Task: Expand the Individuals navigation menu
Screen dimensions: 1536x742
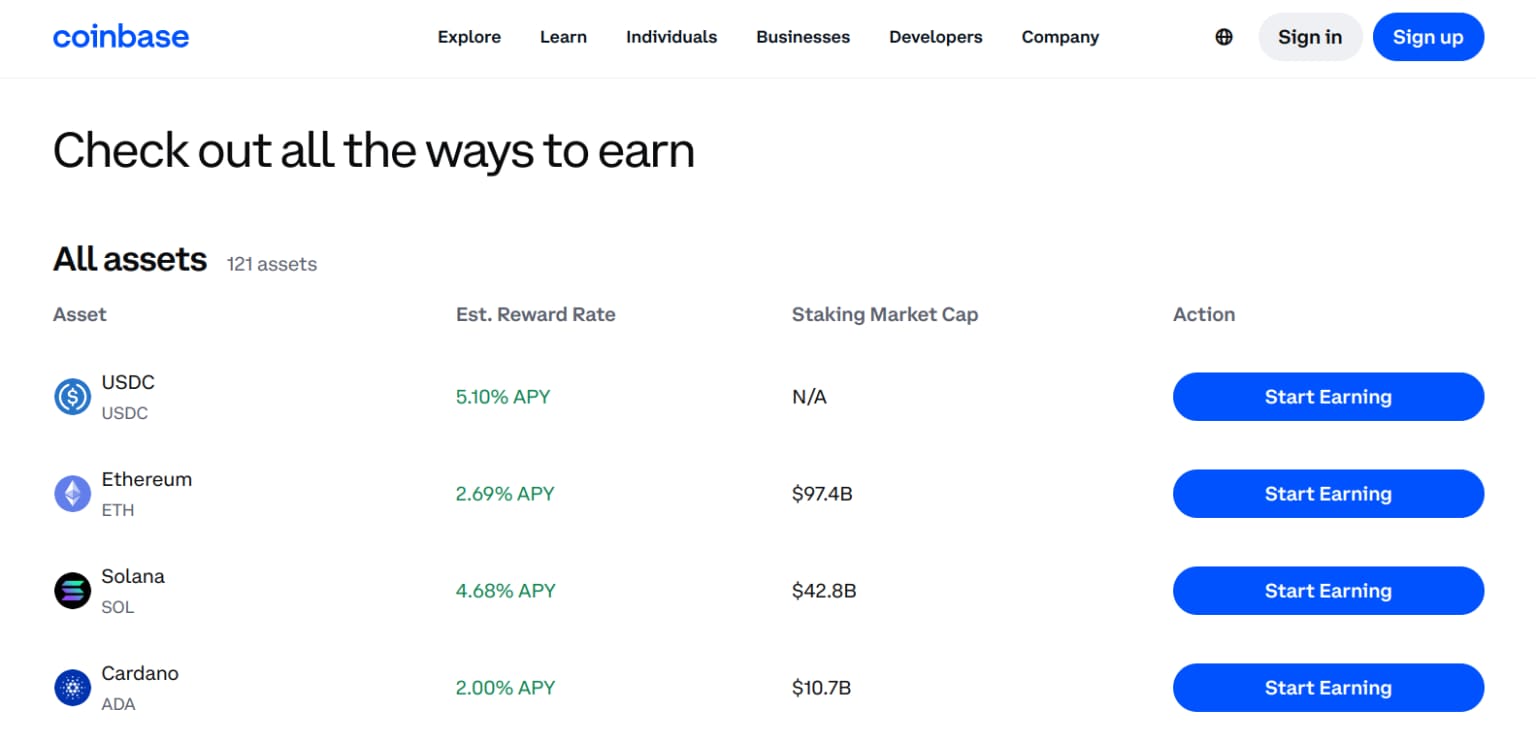Action: (x=671, y=37)
